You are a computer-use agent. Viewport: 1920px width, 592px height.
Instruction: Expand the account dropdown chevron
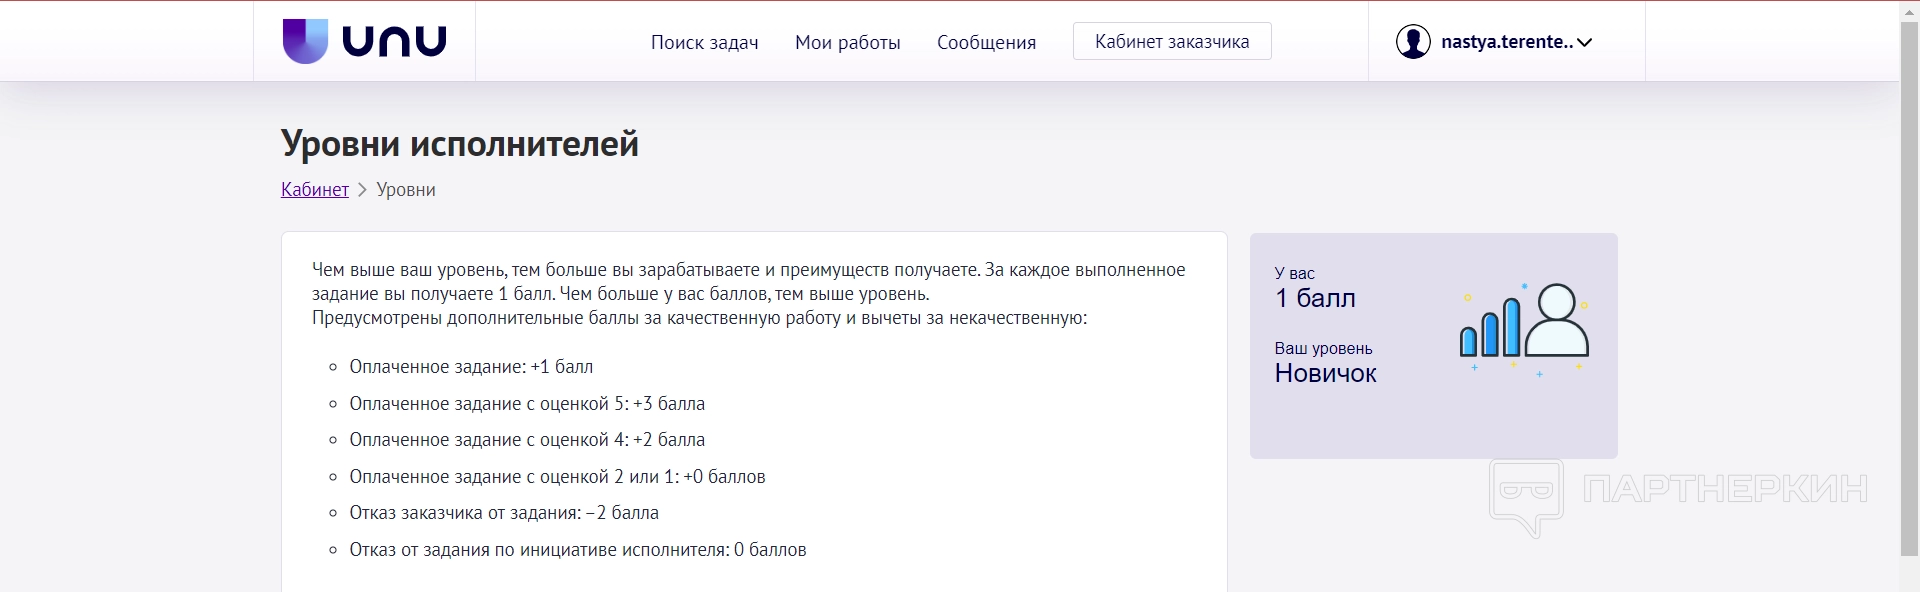point(1584,42)
